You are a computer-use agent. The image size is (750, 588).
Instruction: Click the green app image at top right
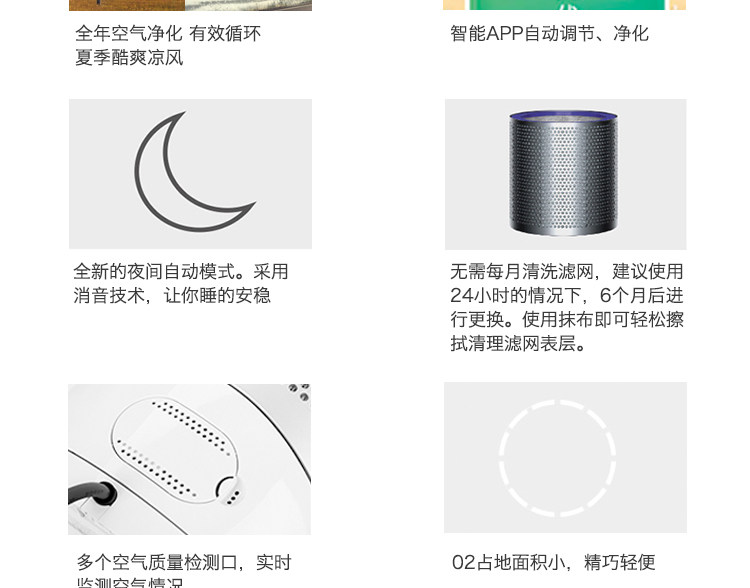click(x=564, y=5)
